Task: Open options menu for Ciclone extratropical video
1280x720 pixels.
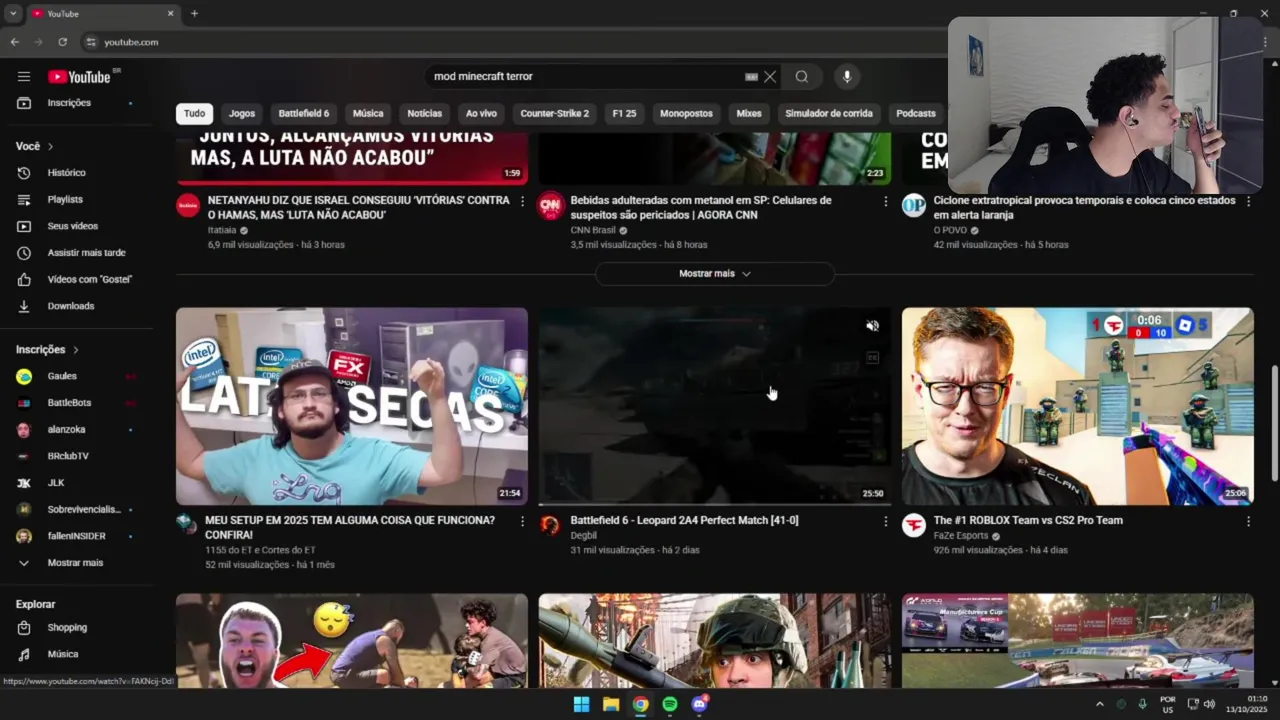Action: pos(1248,201)
